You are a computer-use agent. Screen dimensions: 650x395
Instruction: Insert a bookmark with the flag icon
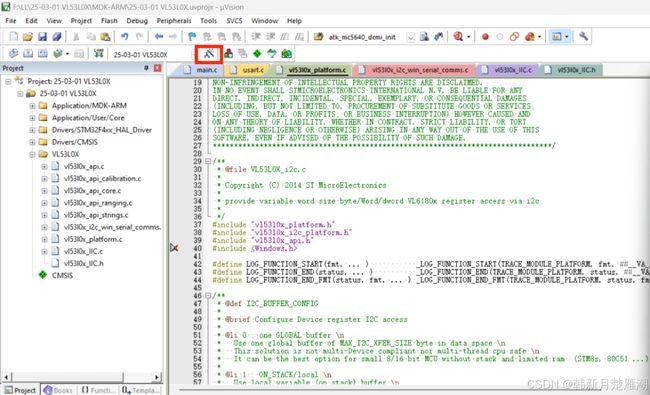[x=192, y=36]
